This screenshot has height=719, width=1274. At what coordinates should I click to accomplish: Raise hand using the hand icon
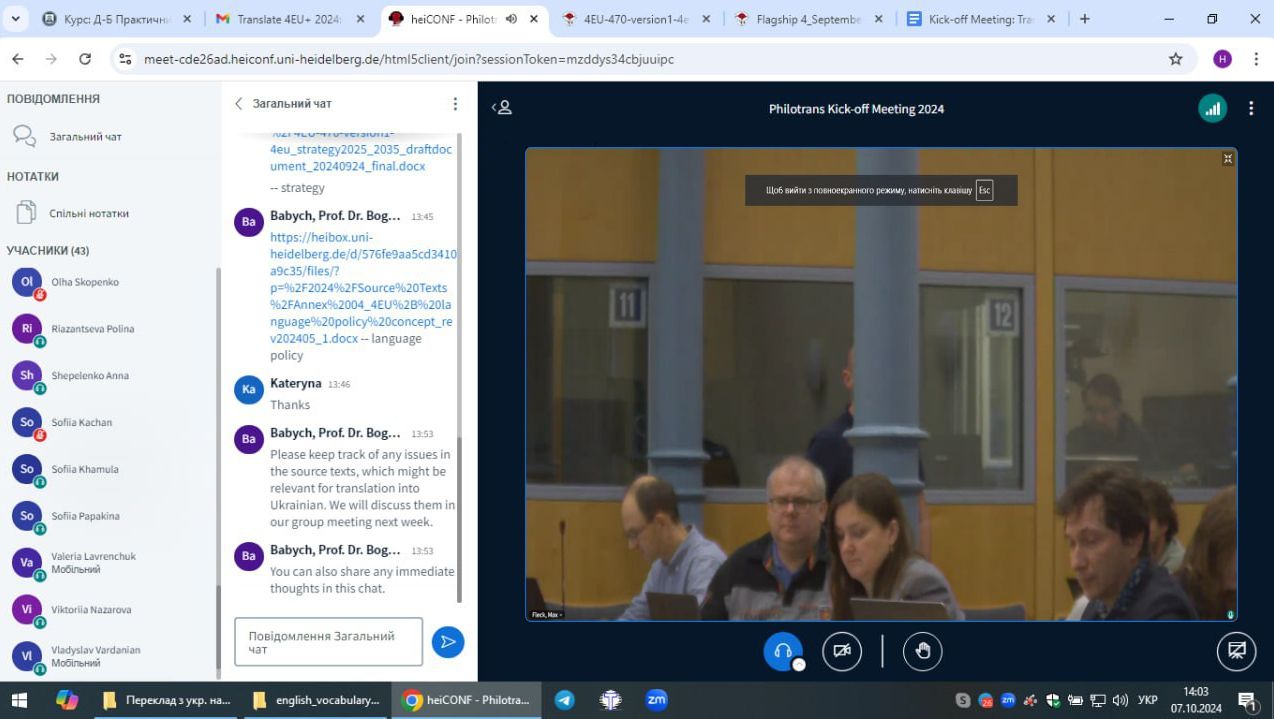922,651
